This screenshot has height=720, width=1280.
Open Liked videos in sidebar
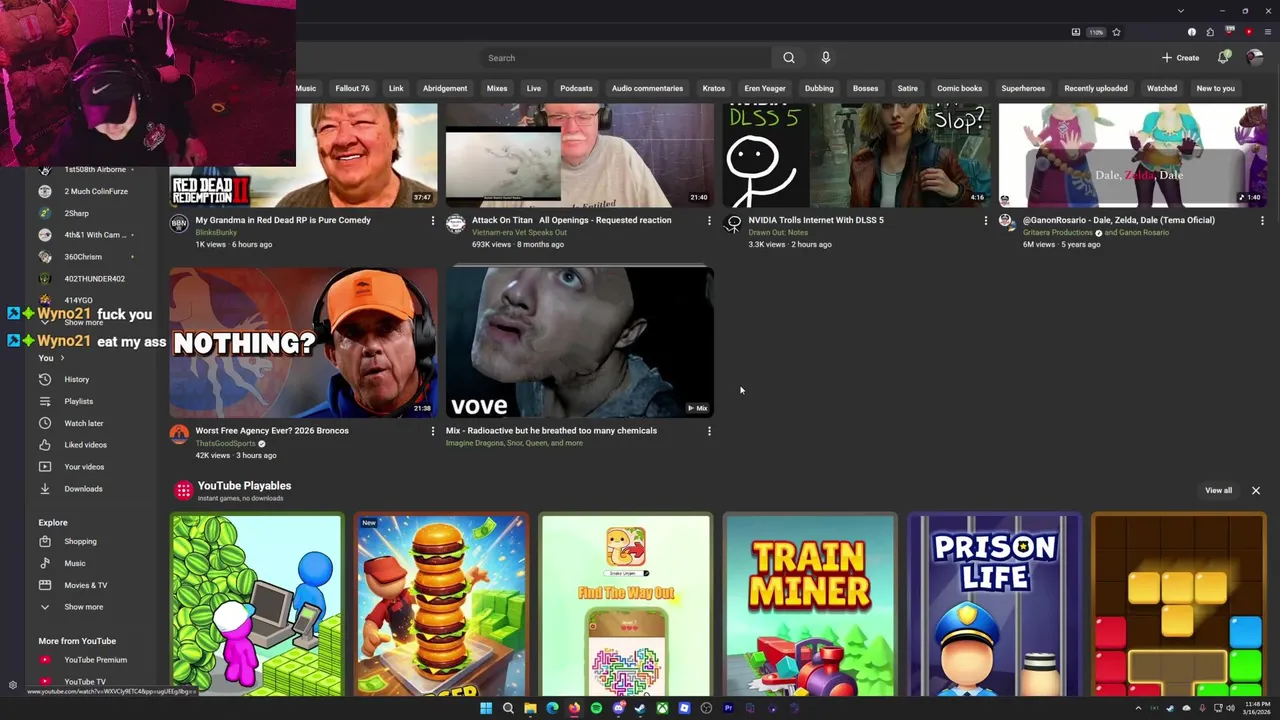tap(85, 445)
